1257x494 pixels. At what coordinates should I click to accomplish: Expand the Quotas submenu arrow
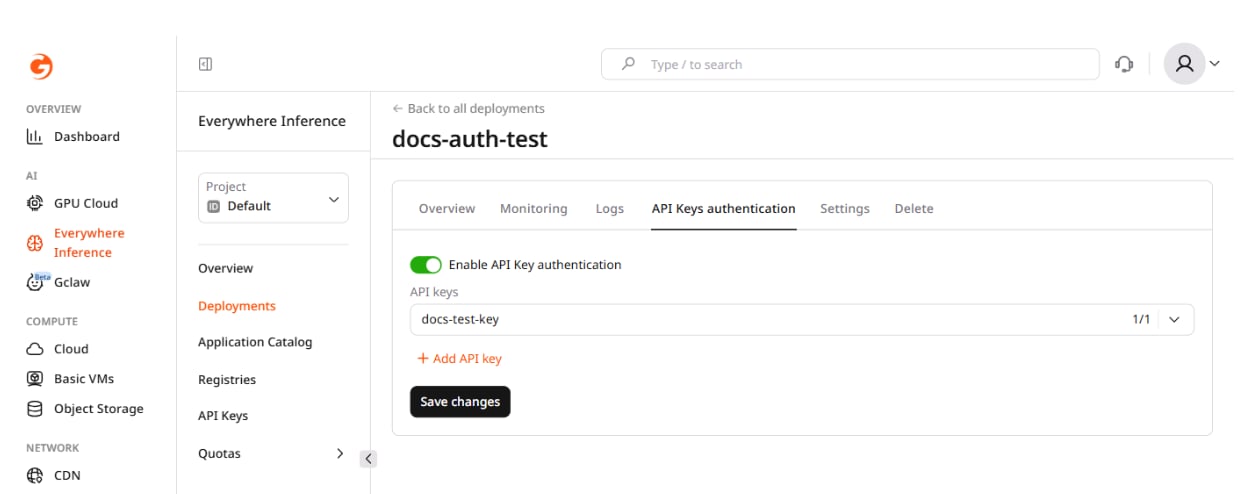pyautogui.click(x=339, y=454)
